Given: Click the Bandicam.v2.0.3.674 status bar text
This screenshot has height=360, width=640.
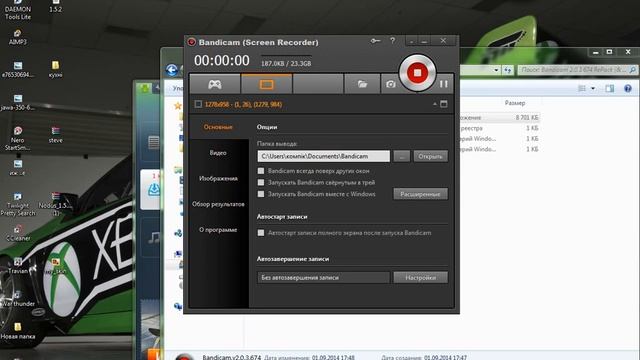Looking at the screenshot, I should pyautogui.click(x=231, y=357).
